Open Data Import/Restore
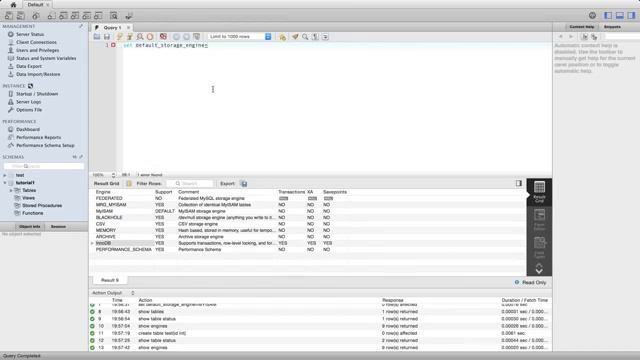This screenshot has width=640, height=360. tap(38, 74)
